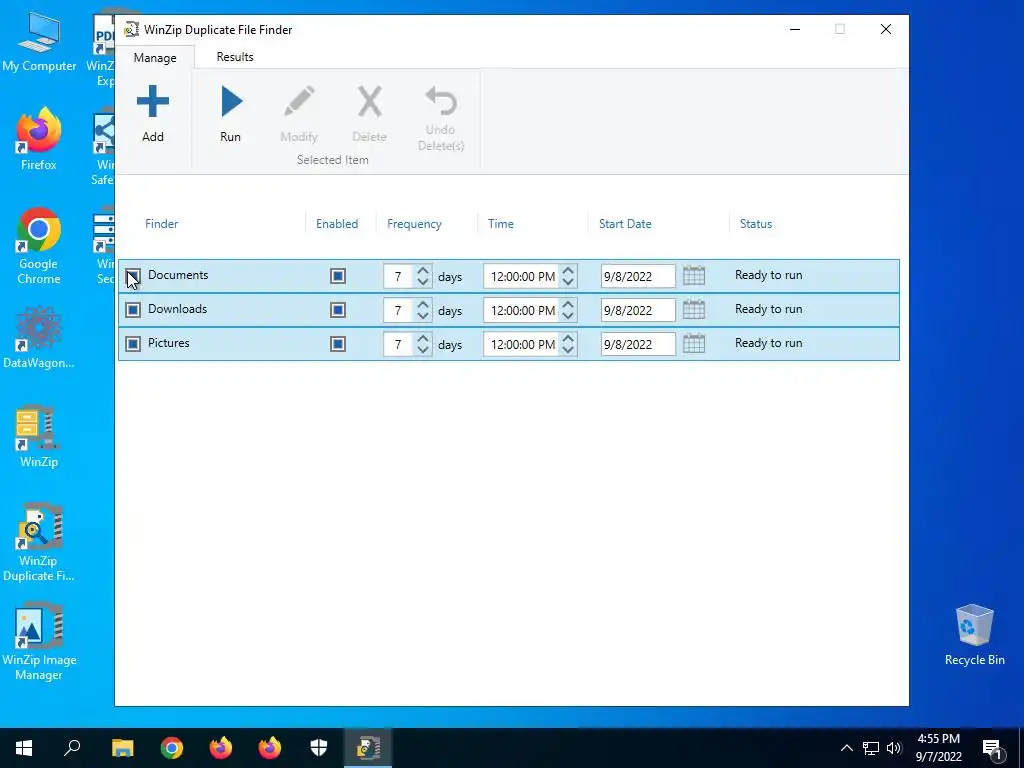This screenshot has height=768, width=1024.
Task: Open taskbar search magnifier
Action: (72, 748)
